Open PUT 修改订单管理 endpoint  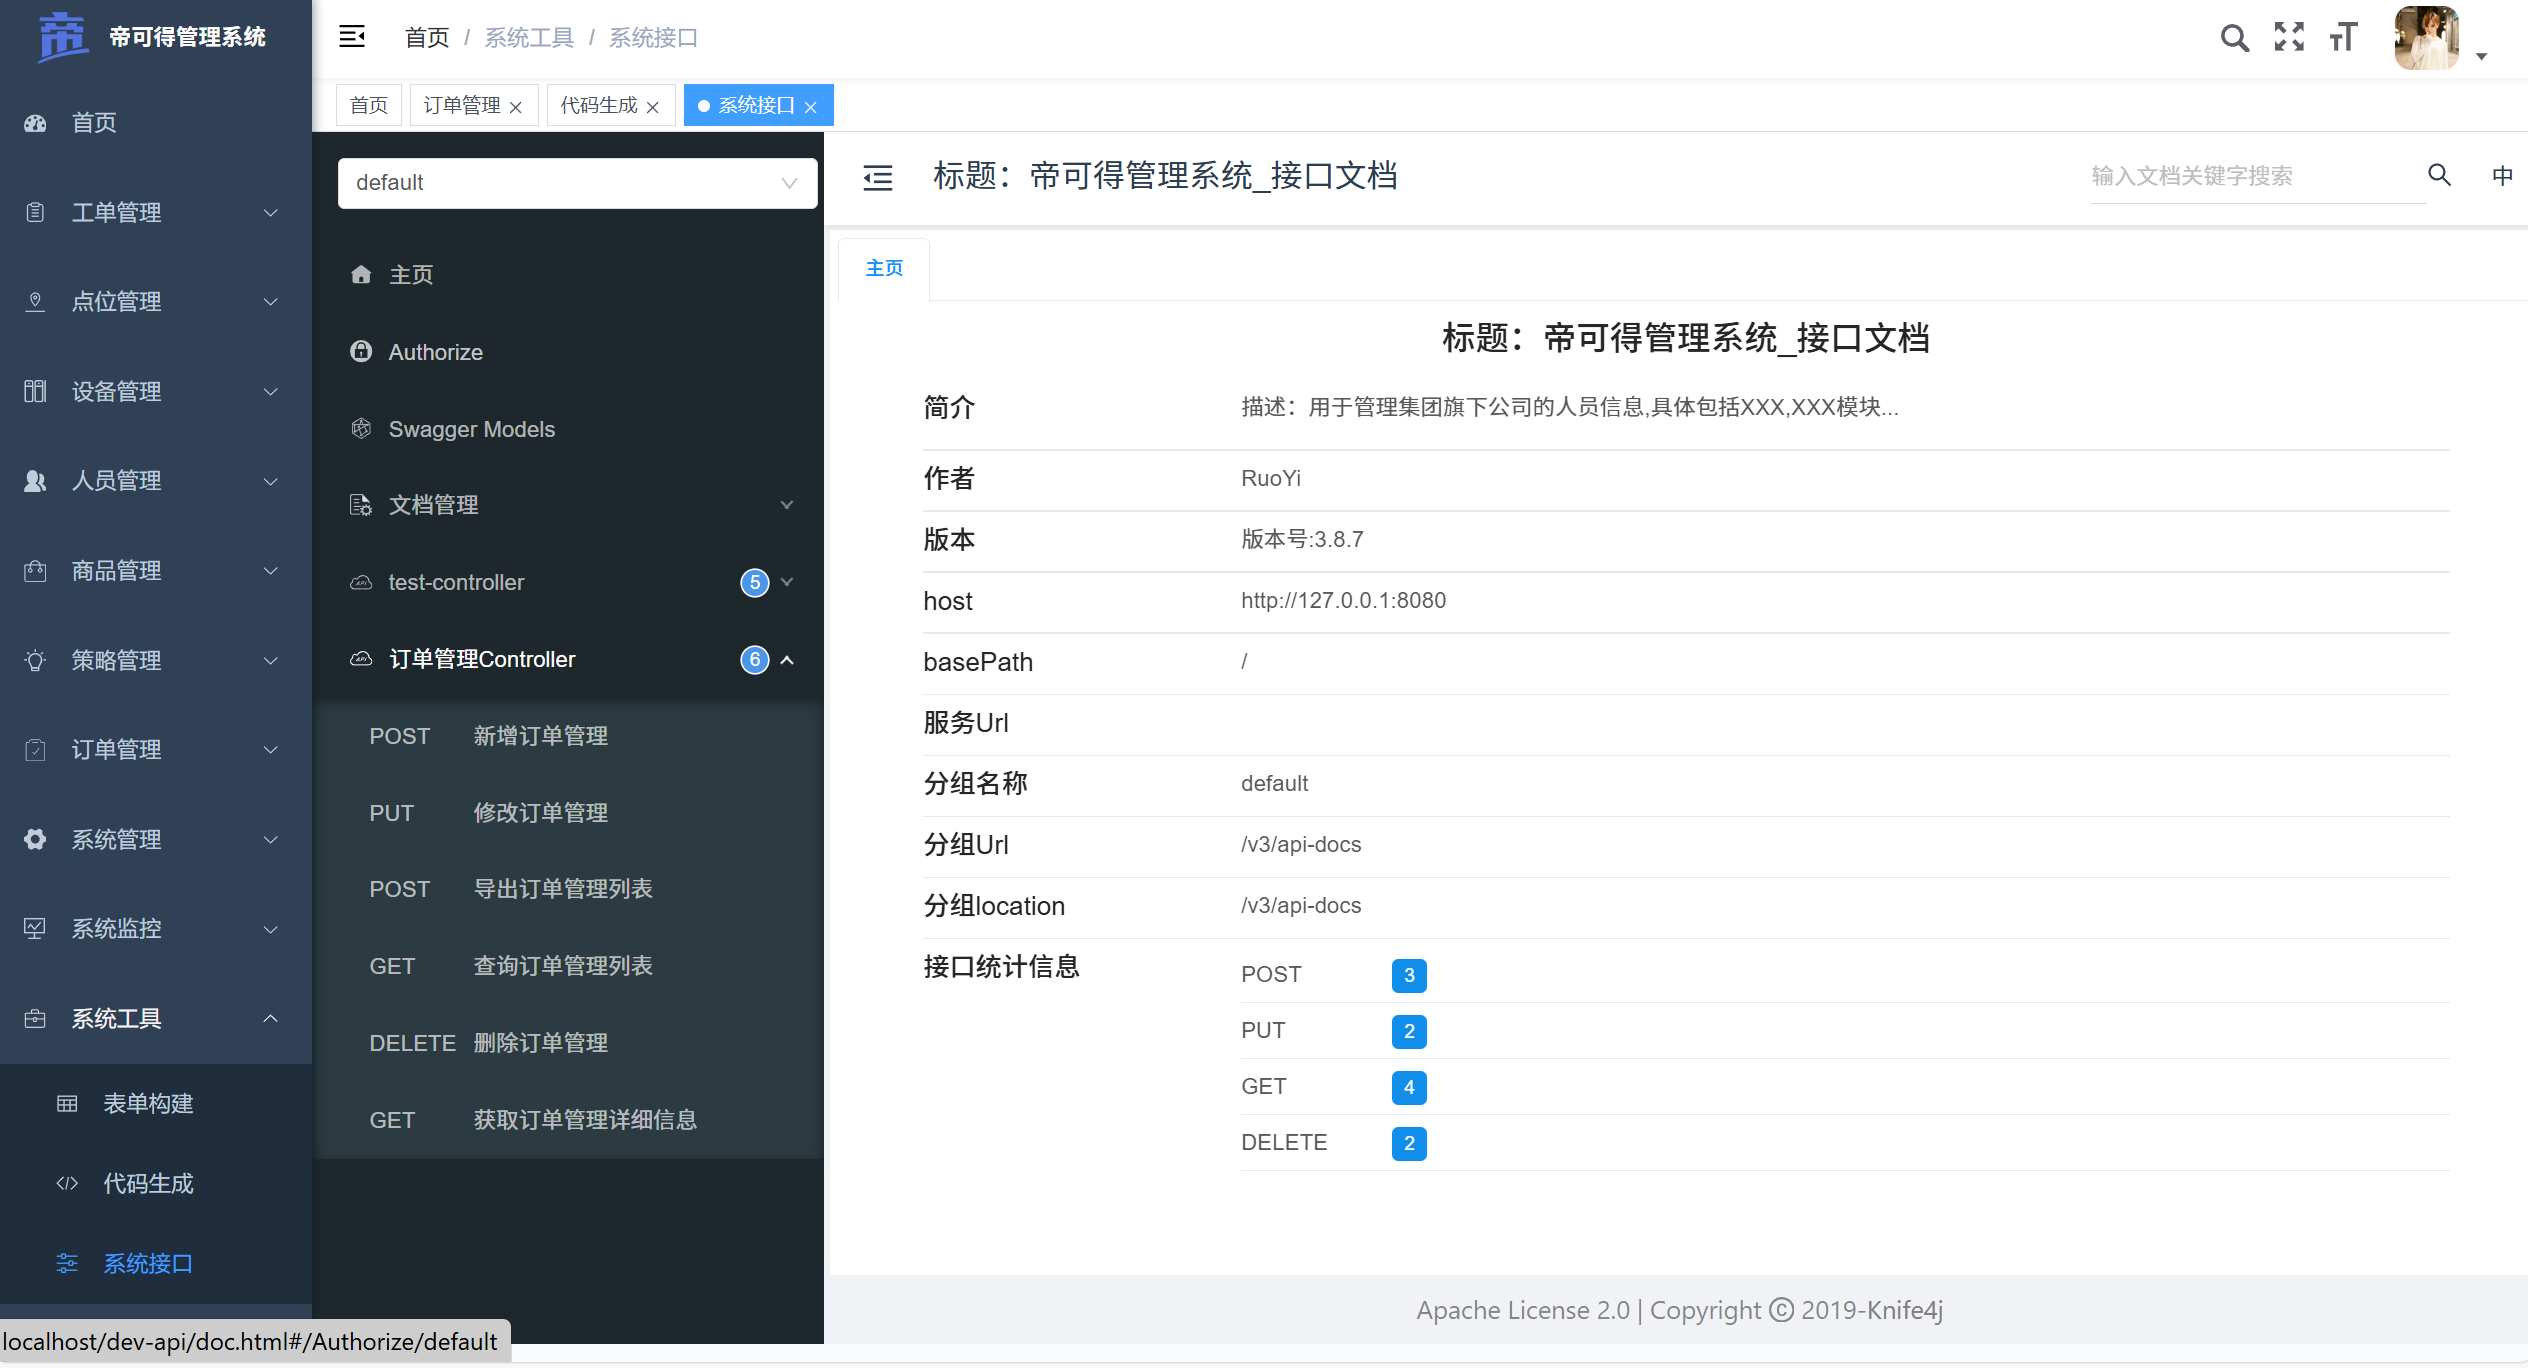pyautogui.click(x=568, y=813)
